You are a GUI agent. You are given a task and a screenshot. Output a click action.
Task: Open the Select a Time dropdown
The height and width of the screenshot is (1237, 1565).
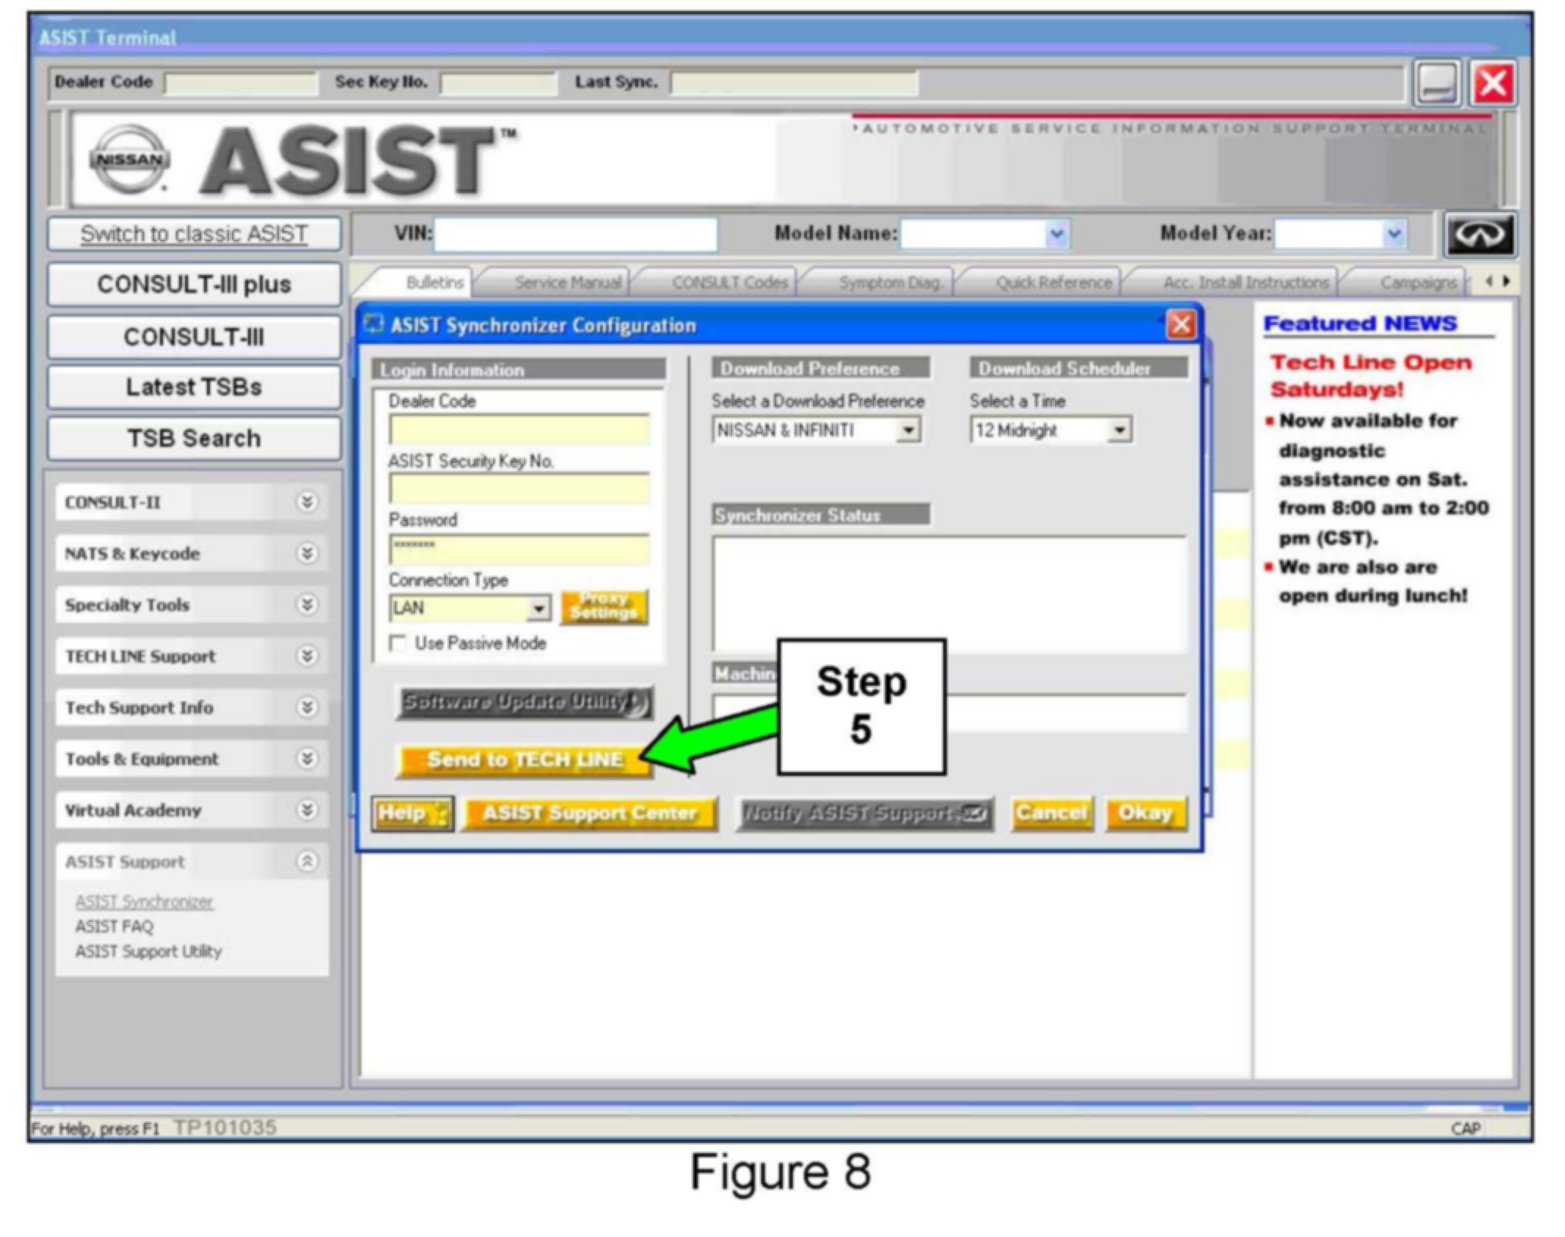coord(1119,431)
